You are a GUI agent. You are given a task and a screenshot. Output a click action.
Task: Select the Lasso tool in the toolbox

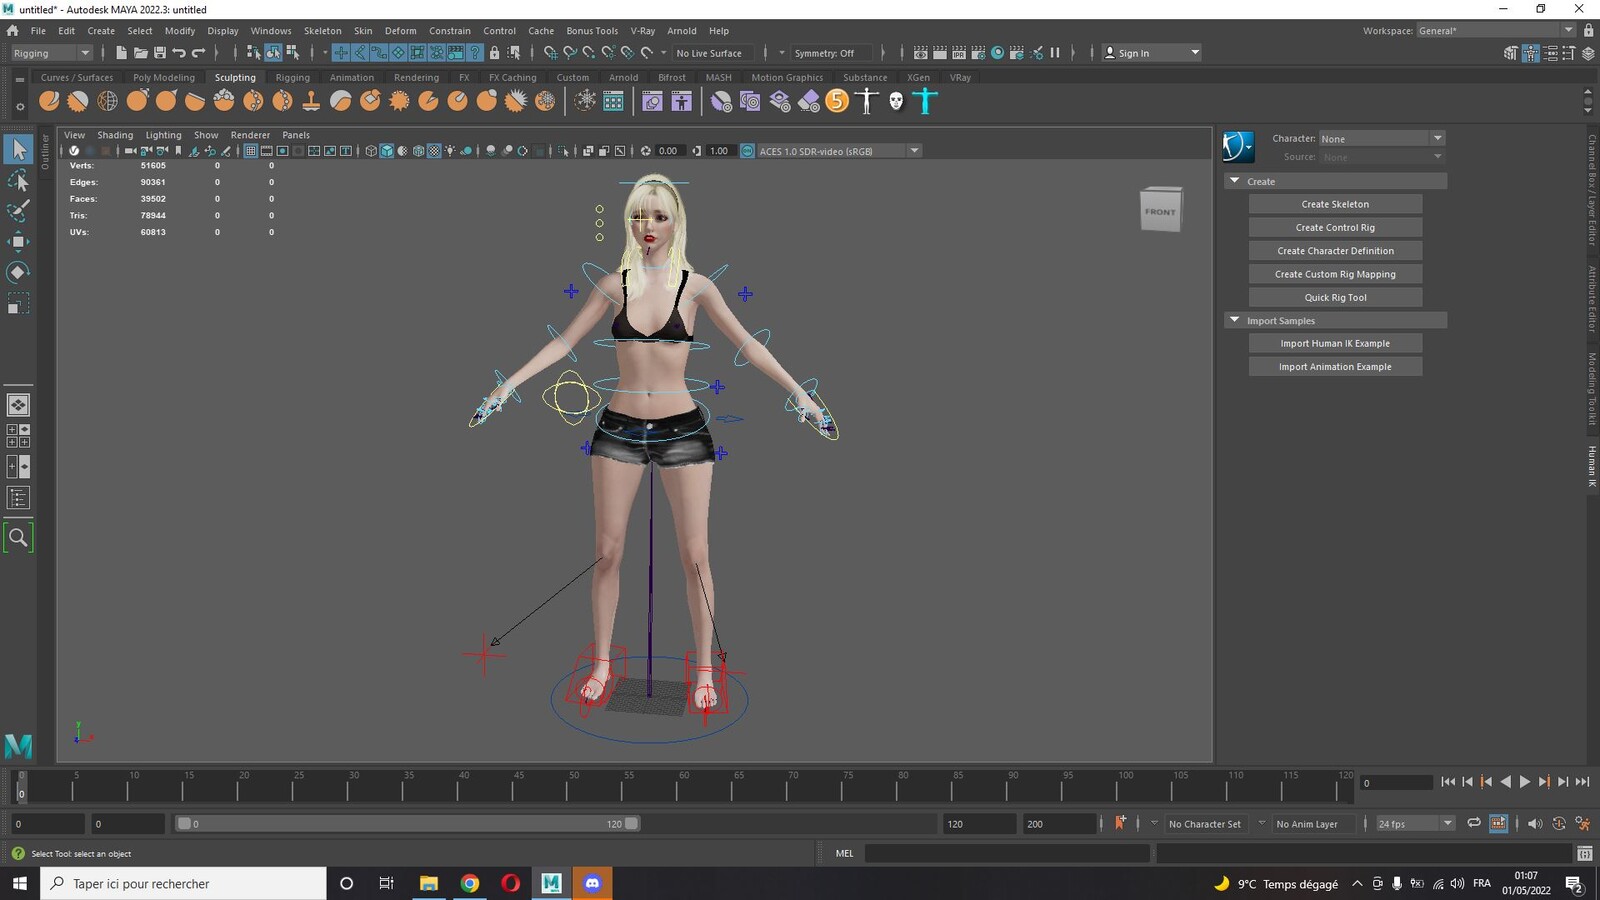(18, 181)
